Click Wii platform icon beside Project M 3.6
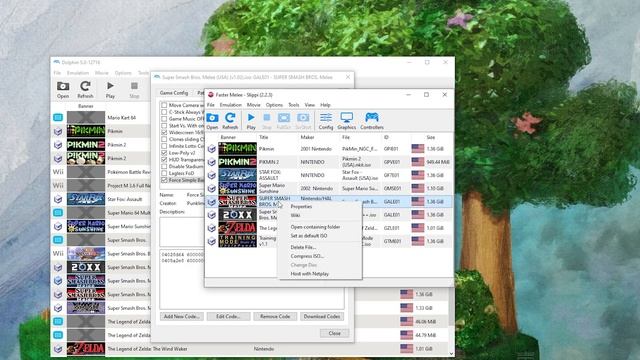This screenshot has width=640, height=360. coord(58,185)
